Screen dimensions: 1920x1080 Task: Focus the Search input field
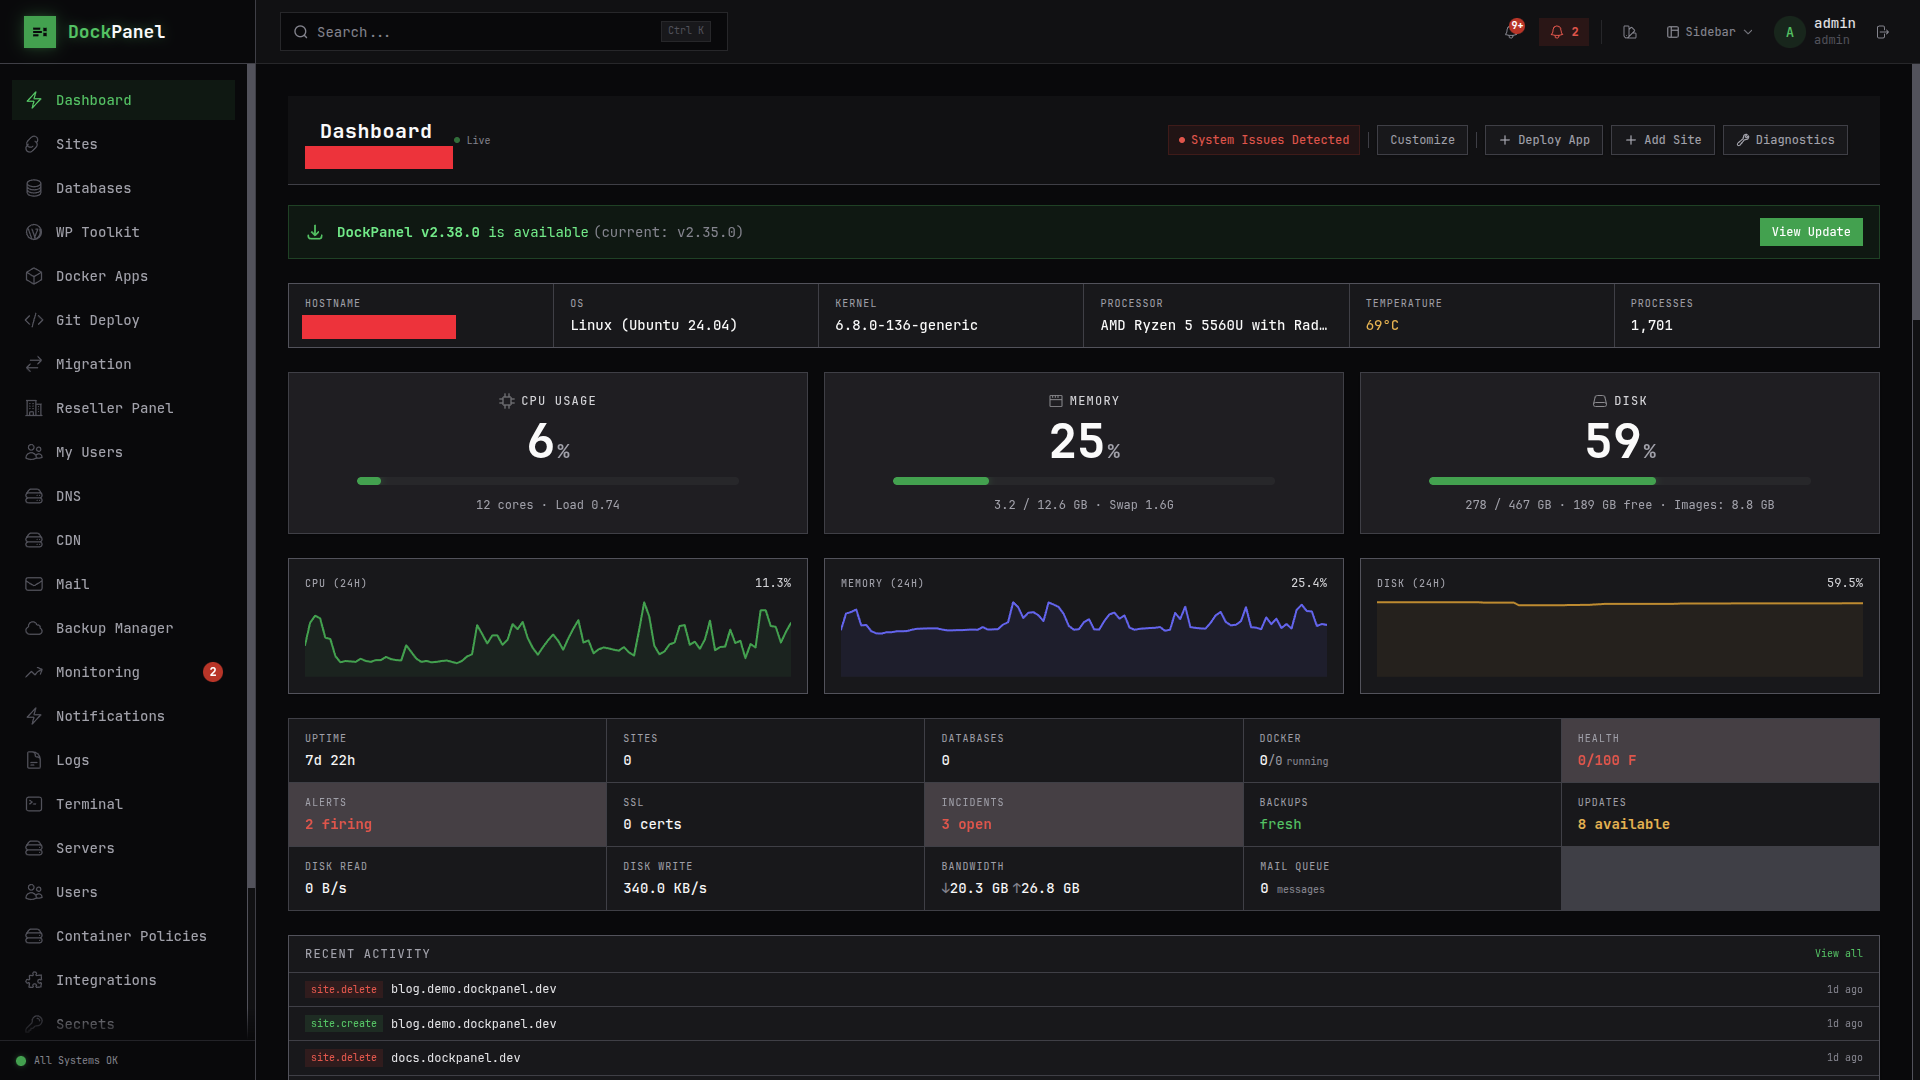(x=504, y=32)
